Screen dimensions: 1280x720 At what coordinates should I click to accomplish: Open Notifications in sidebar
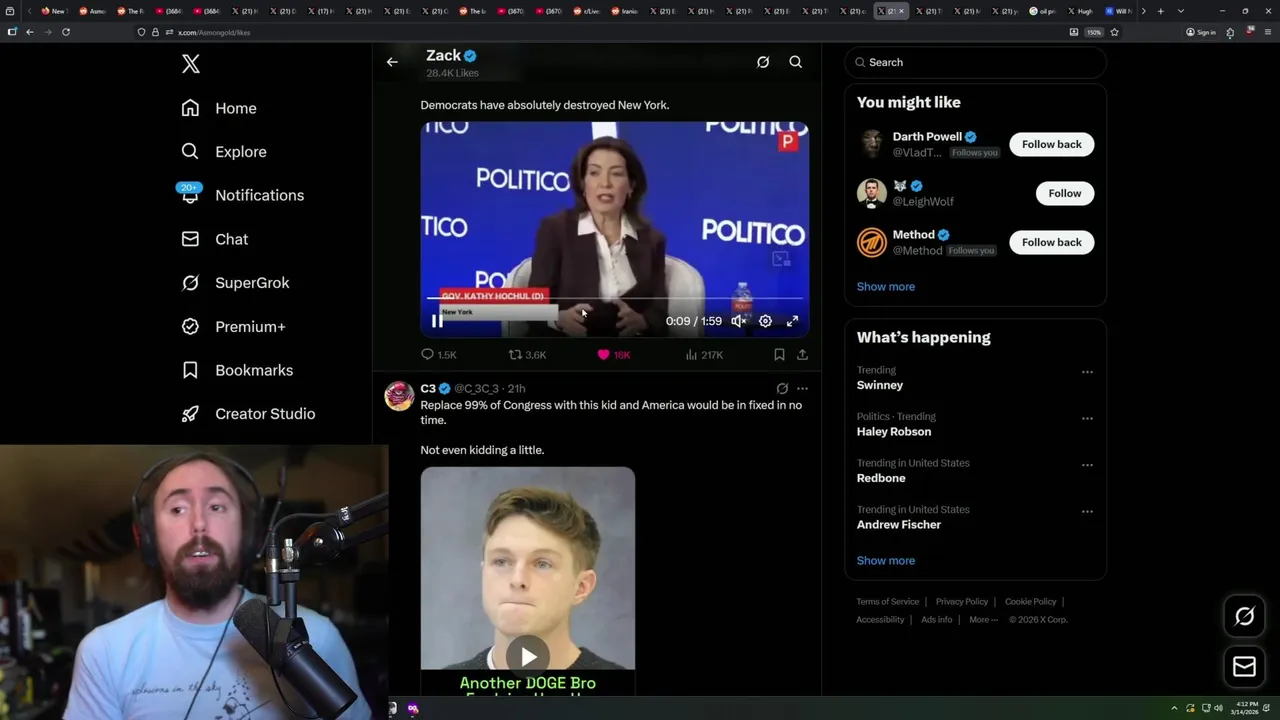pos(242,195)
